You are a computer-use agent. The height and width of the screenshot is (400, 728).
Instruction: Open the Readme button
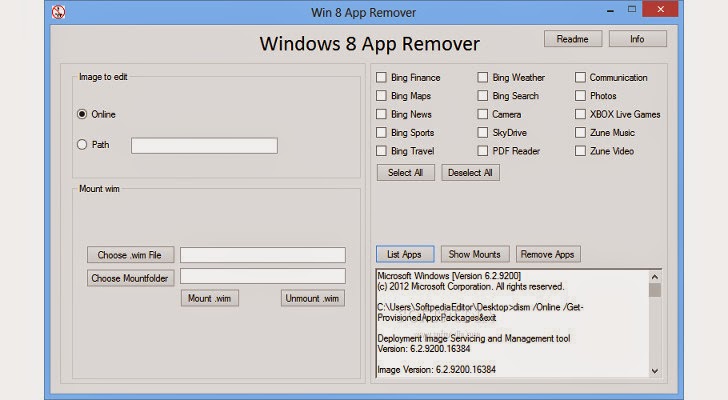point(573,39)
